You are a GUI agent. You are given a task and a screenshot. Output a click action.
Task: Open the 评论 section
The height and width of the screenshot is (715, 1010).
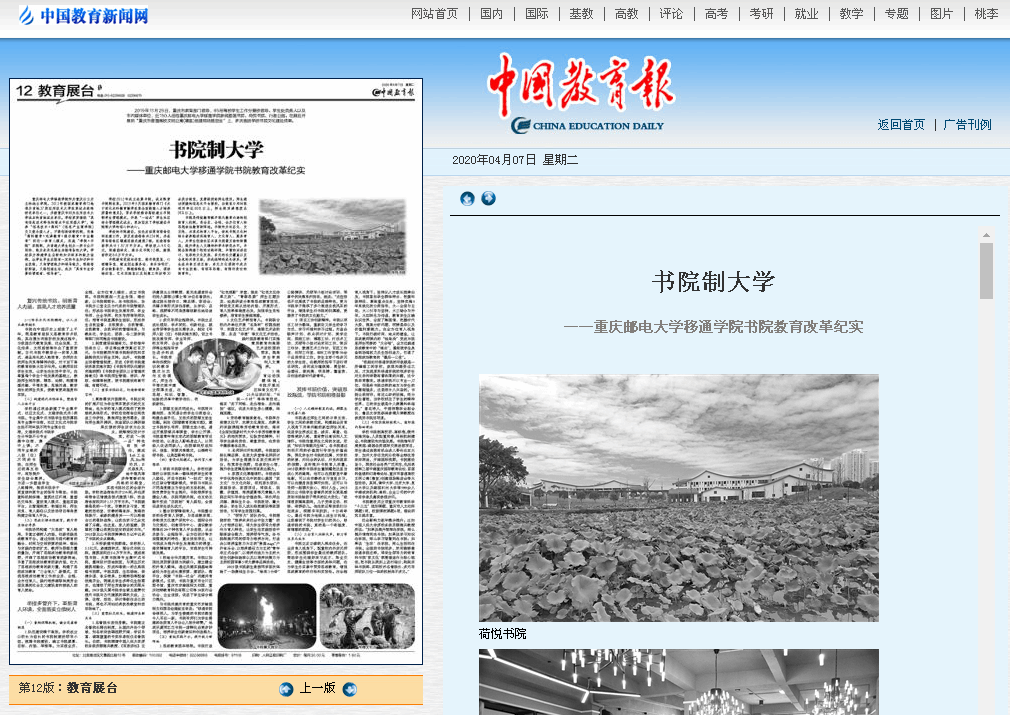pyautogui.click(x=671, y=14)
